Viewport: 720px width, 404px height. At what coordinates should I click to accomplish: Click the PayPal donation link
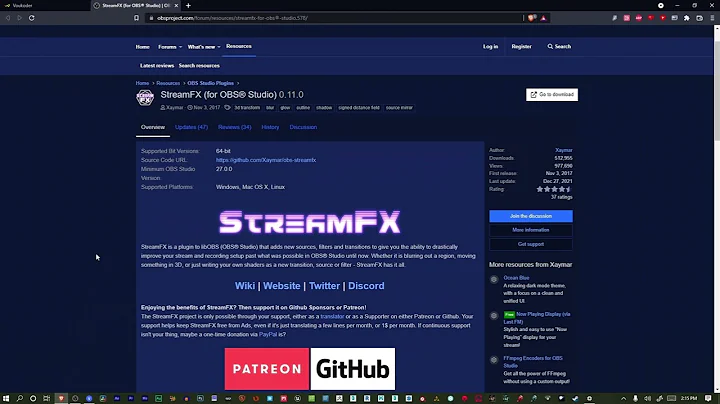coord(268,334)
